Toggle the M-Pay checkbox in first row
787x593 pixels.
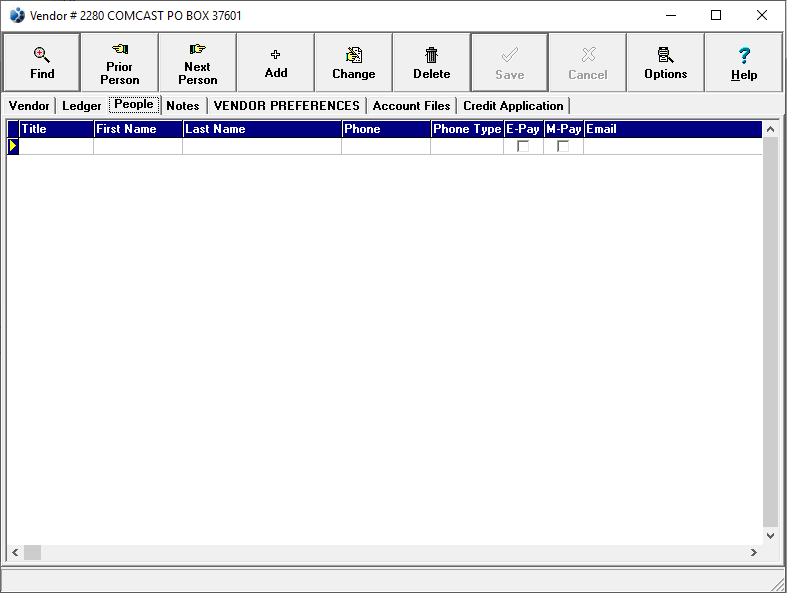coord(563,146)
